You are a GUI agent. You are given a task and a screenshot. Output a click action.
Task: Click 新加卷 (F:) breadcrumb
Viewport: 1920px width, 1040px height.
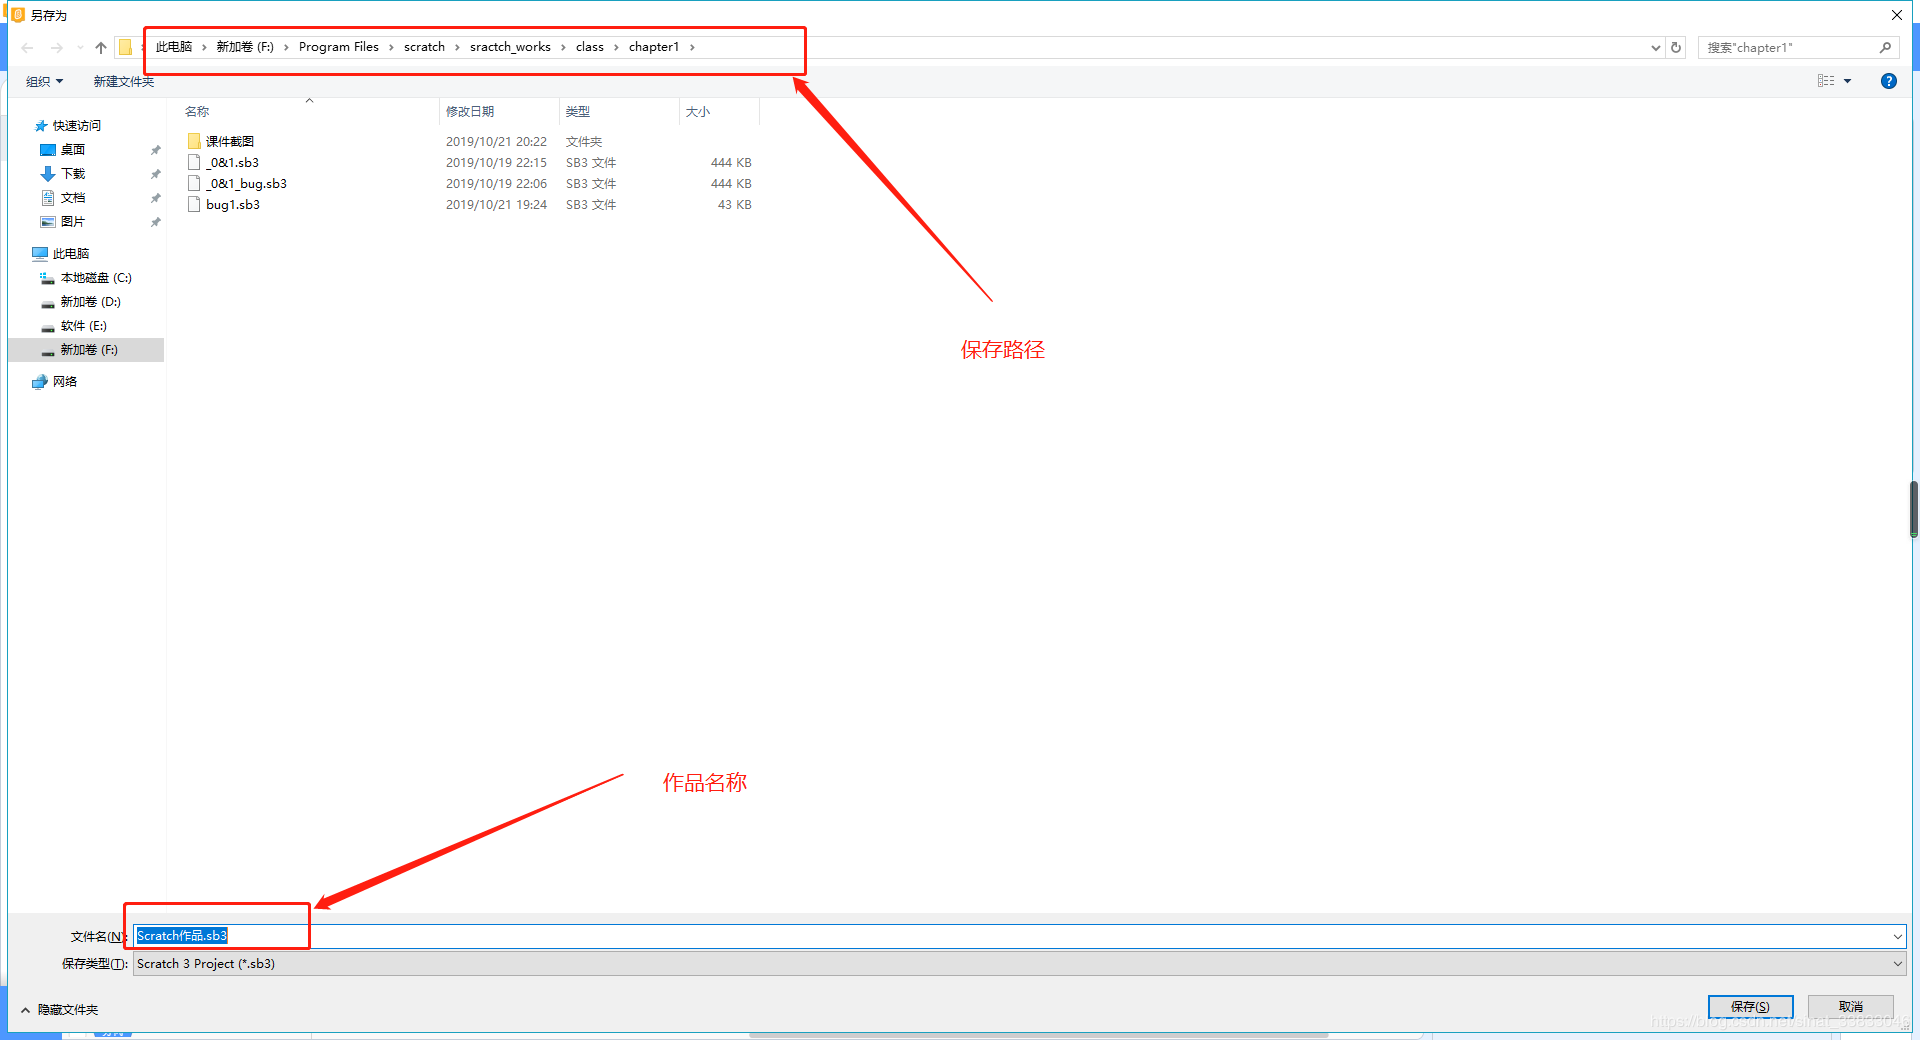[245, 47]
